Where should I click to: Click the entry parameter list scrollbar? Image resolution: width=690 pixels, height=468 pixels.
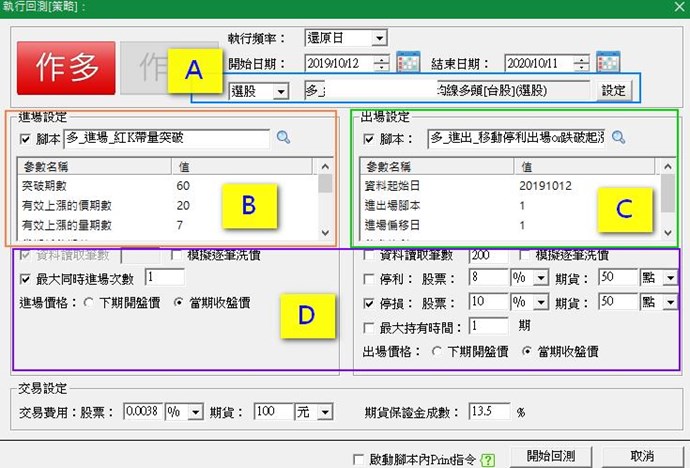tap(324, 210)
